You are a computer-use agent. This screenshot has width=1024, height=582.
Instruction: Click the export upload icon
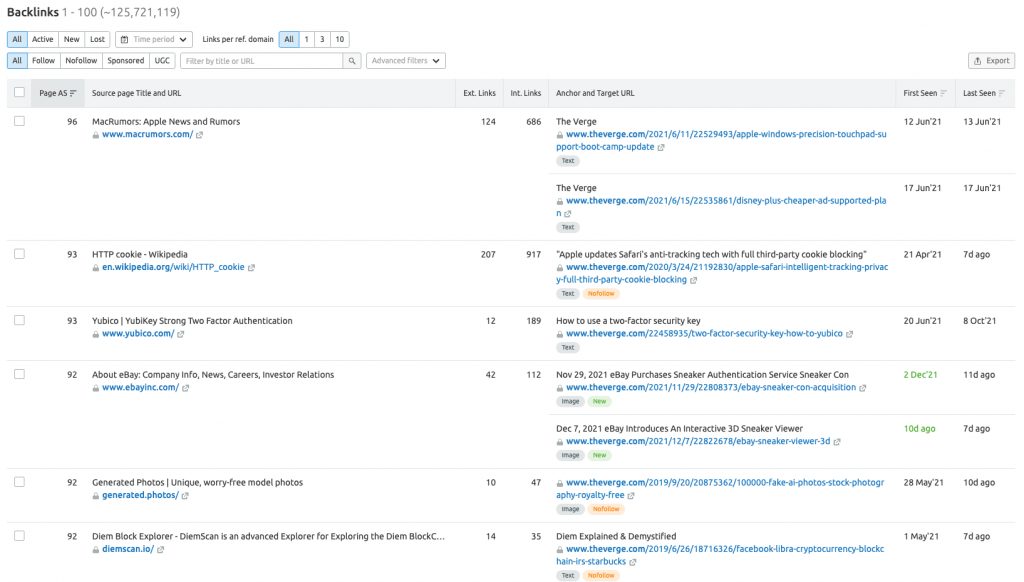[x=978, y=61]
